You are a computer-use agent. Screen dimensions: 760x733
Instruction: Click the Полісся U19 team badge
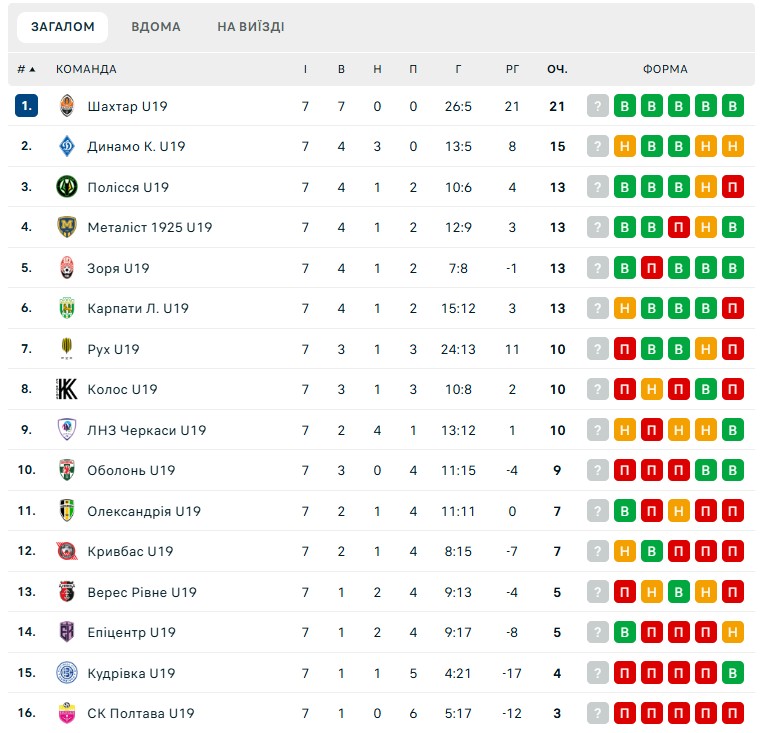click(x=67, y=187)
